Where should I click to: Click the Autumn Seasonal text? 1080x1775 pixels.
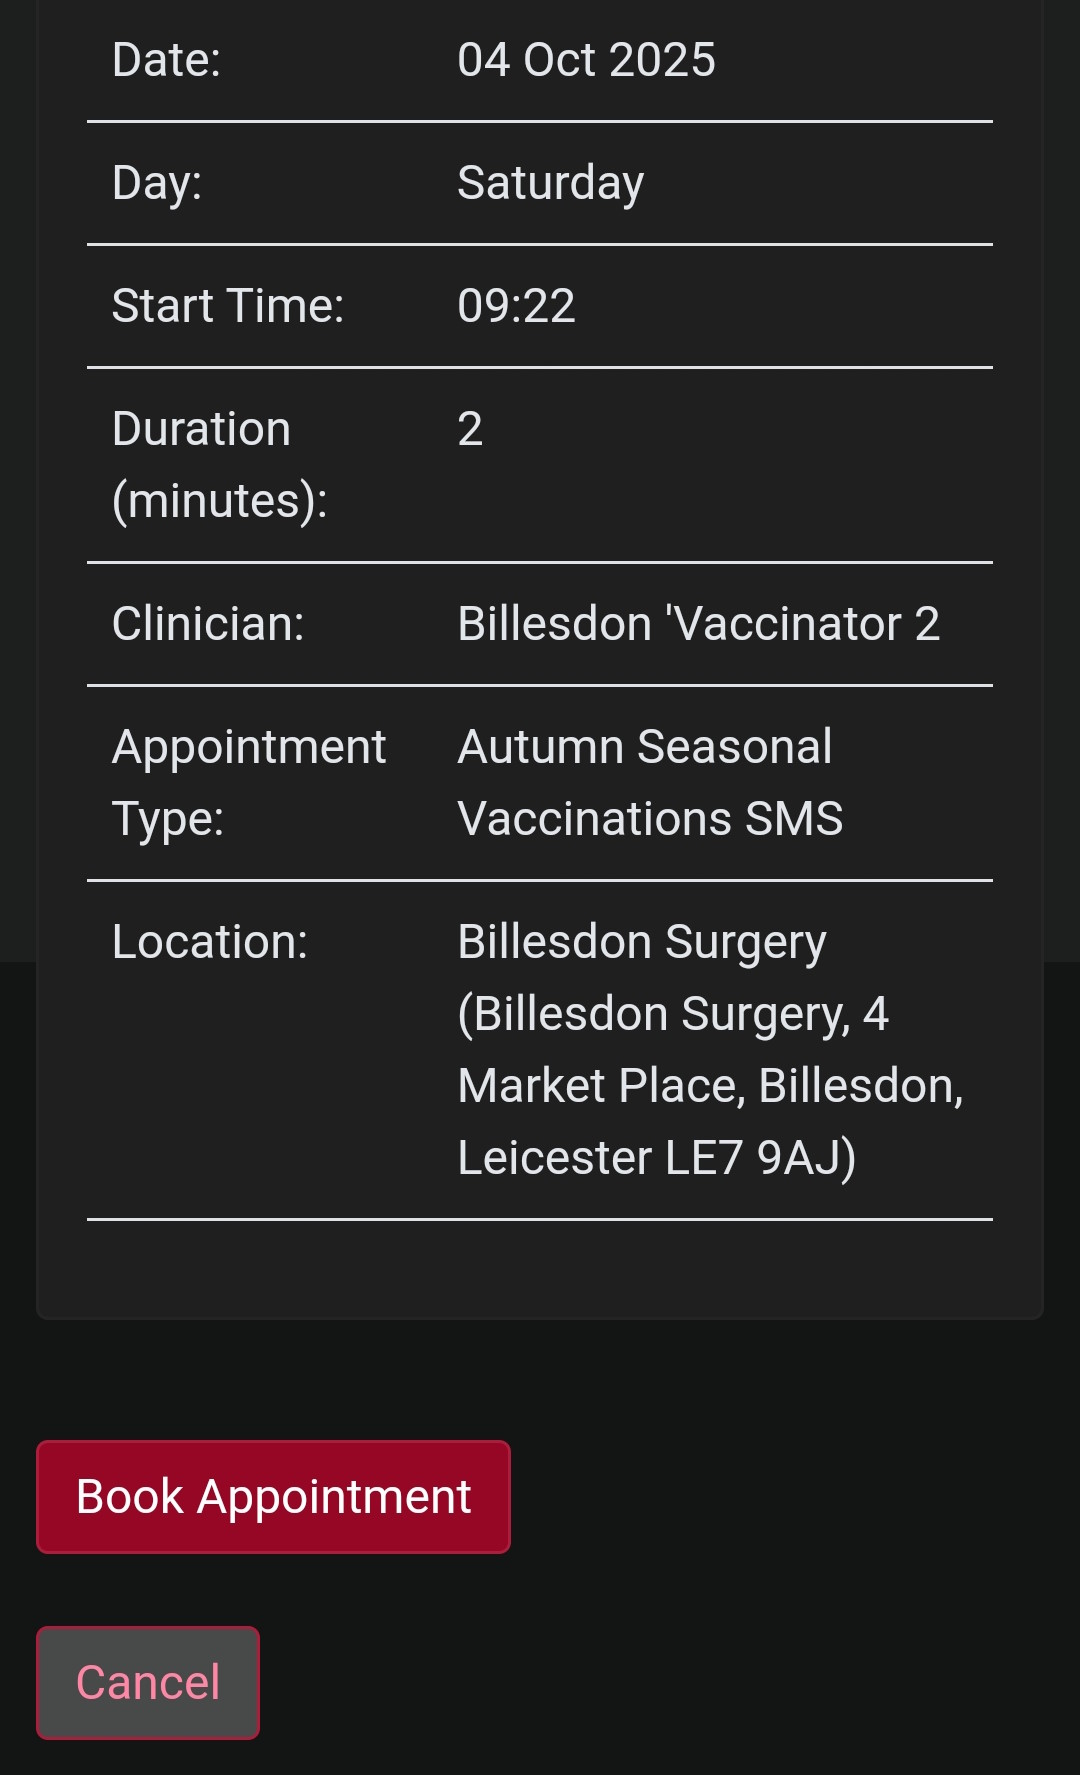[x=644, y=747]
